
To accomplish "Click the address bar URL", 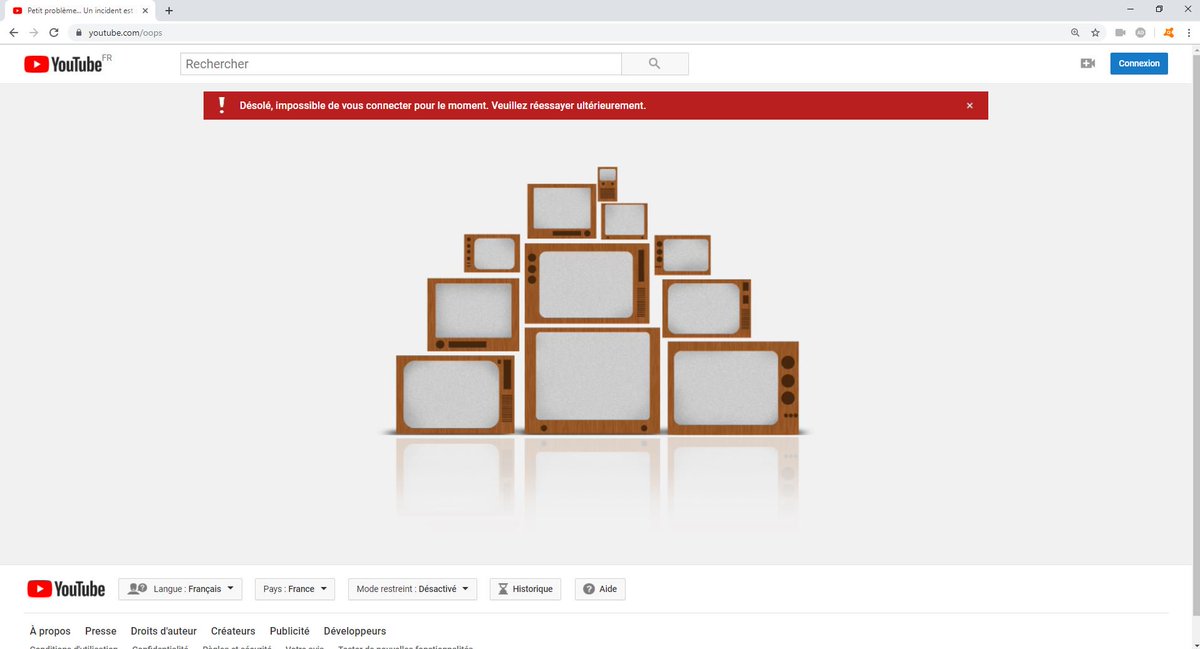I will point(125,32).
